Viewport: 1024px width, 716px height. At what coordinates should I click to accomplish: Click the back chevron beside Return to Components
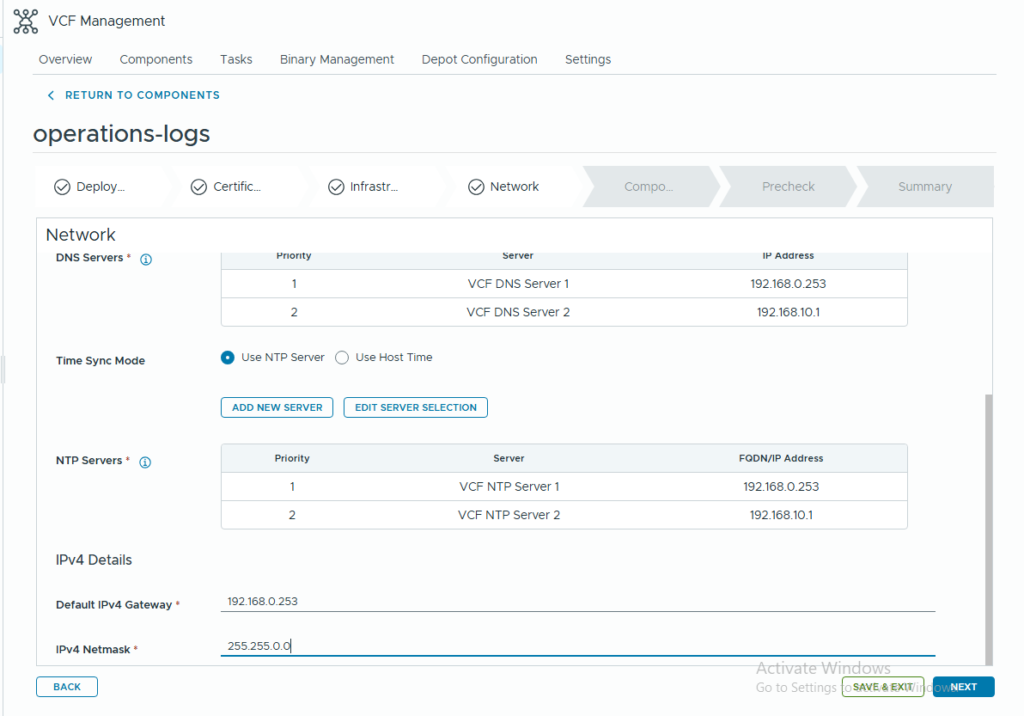51,95
